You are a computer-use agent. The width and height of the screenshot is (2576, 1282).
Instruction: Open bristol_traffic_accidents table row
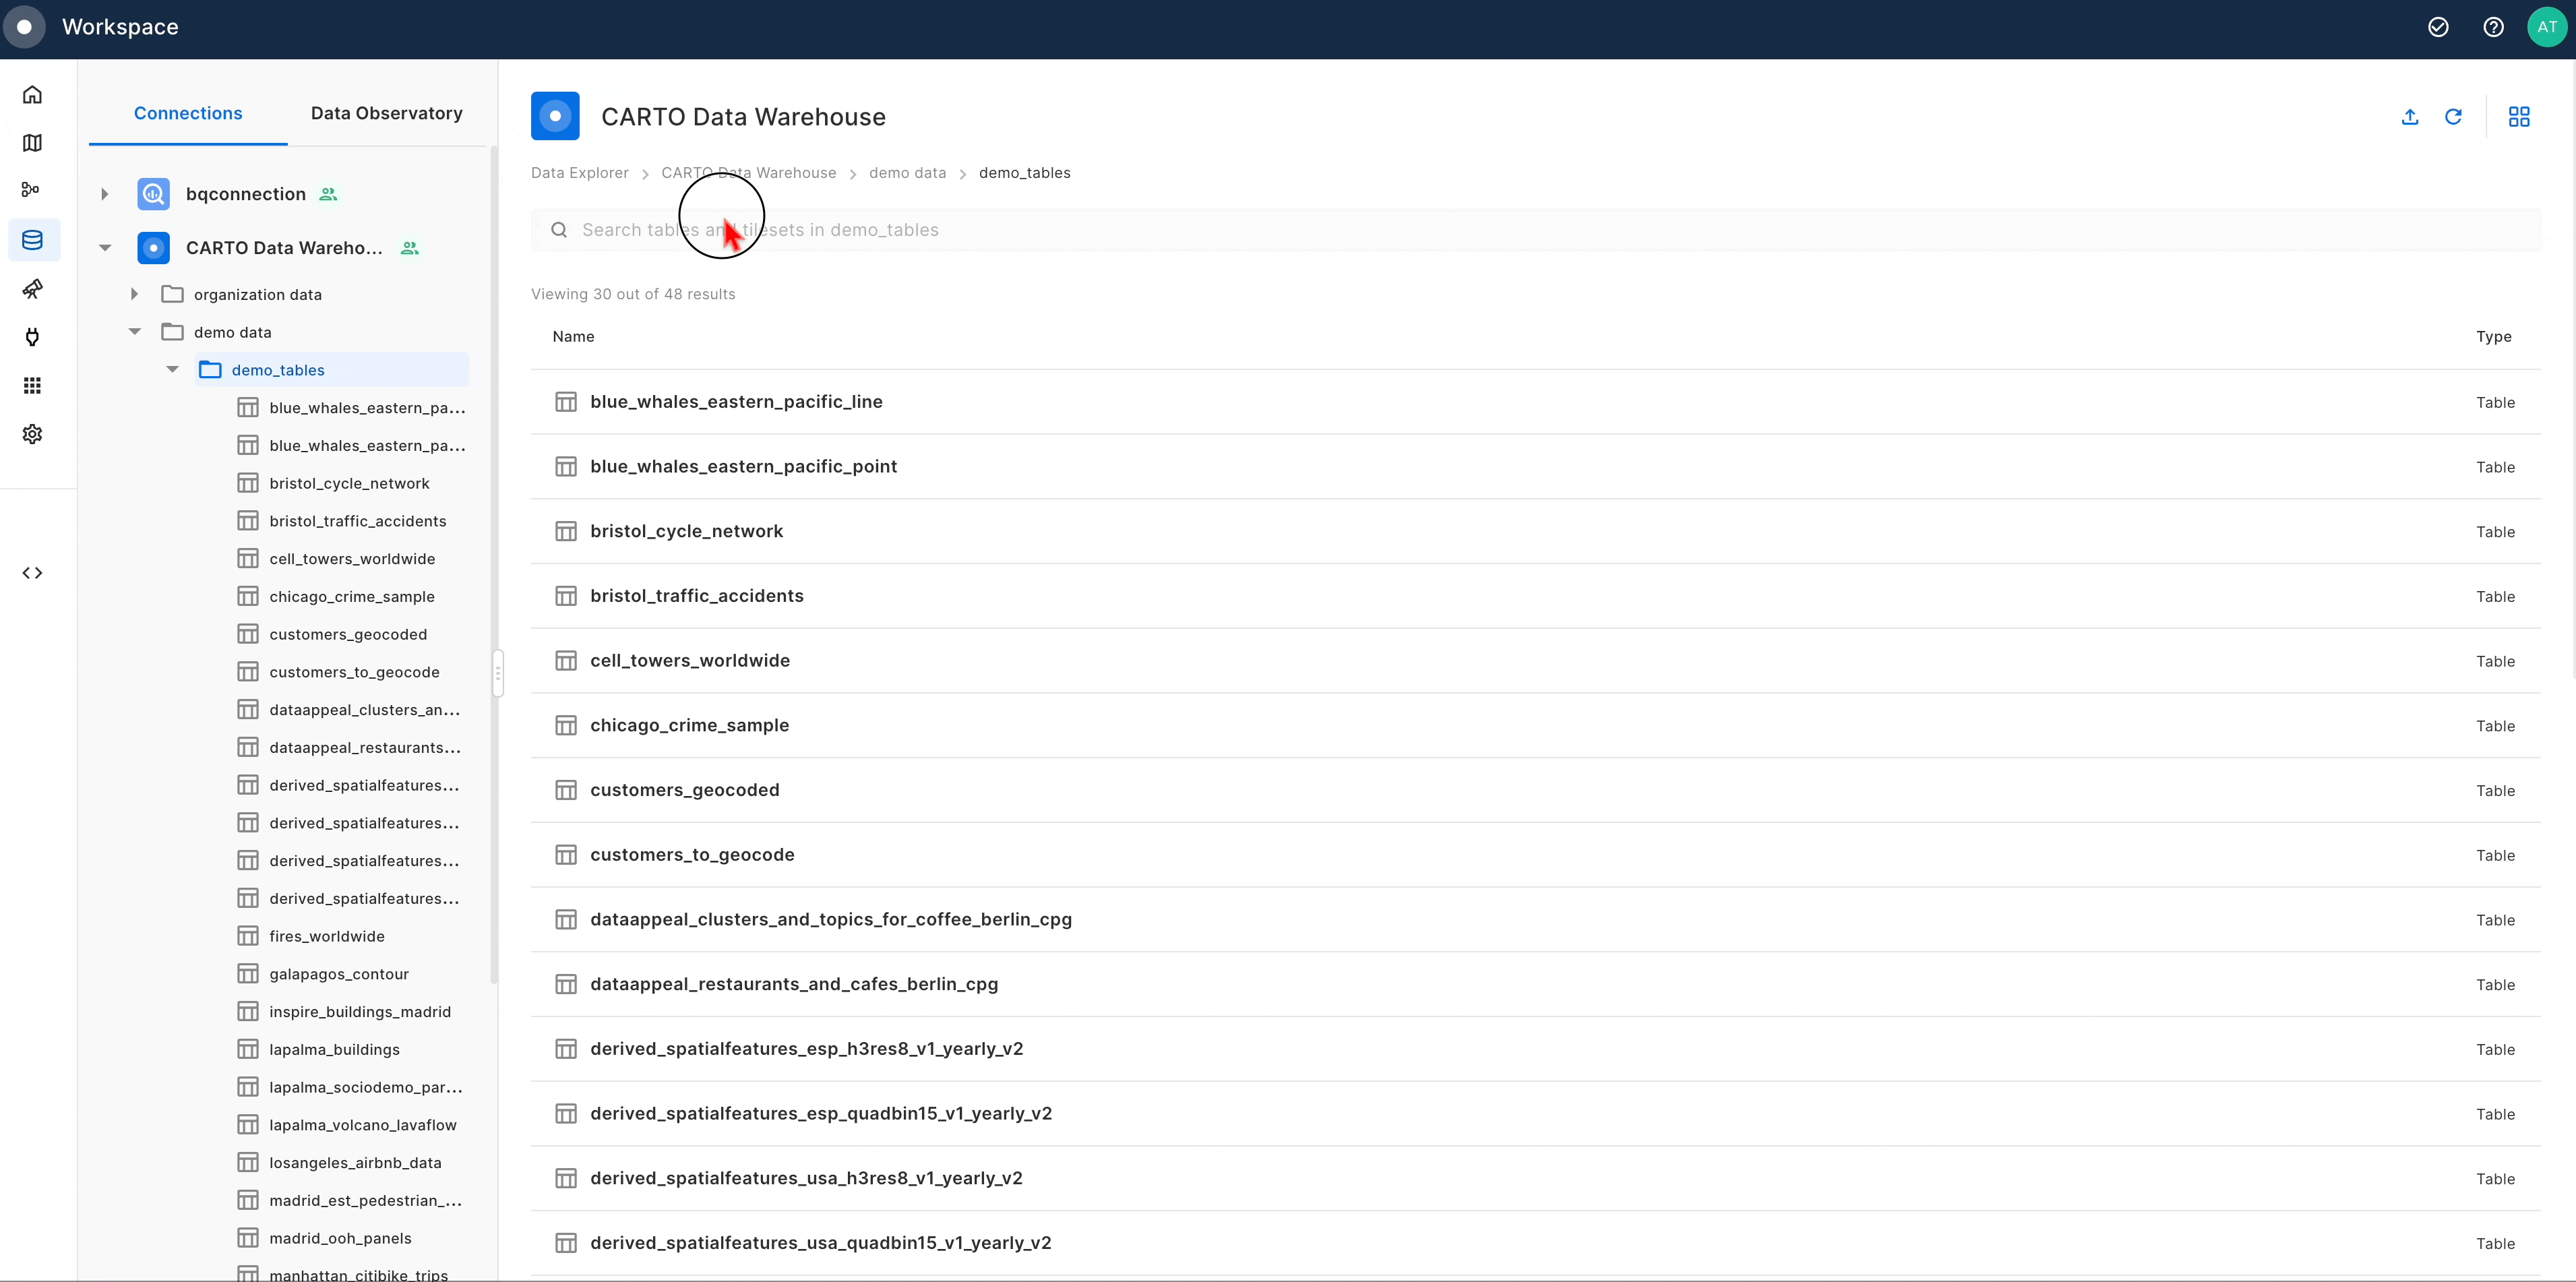[1535, 596]
